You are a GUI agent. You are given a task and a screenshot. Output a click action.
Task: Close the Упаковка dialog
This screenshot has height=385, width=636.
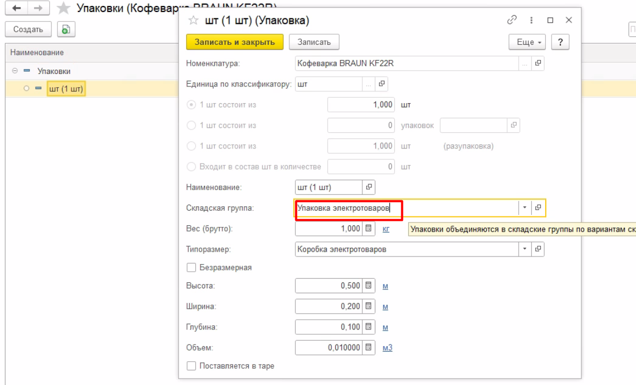pos(569,20)
